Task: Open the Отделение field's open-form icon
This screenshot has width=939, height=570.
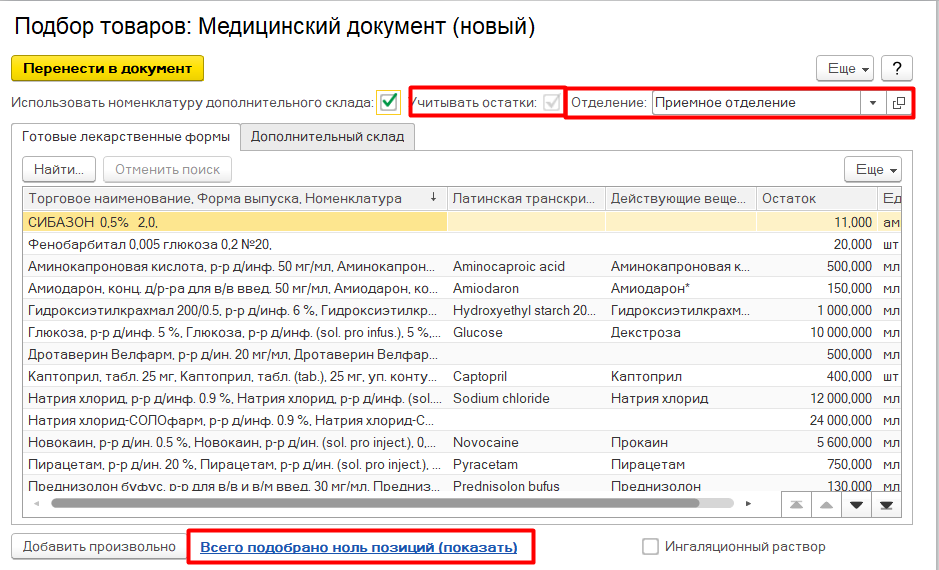Action: point(898,103)
